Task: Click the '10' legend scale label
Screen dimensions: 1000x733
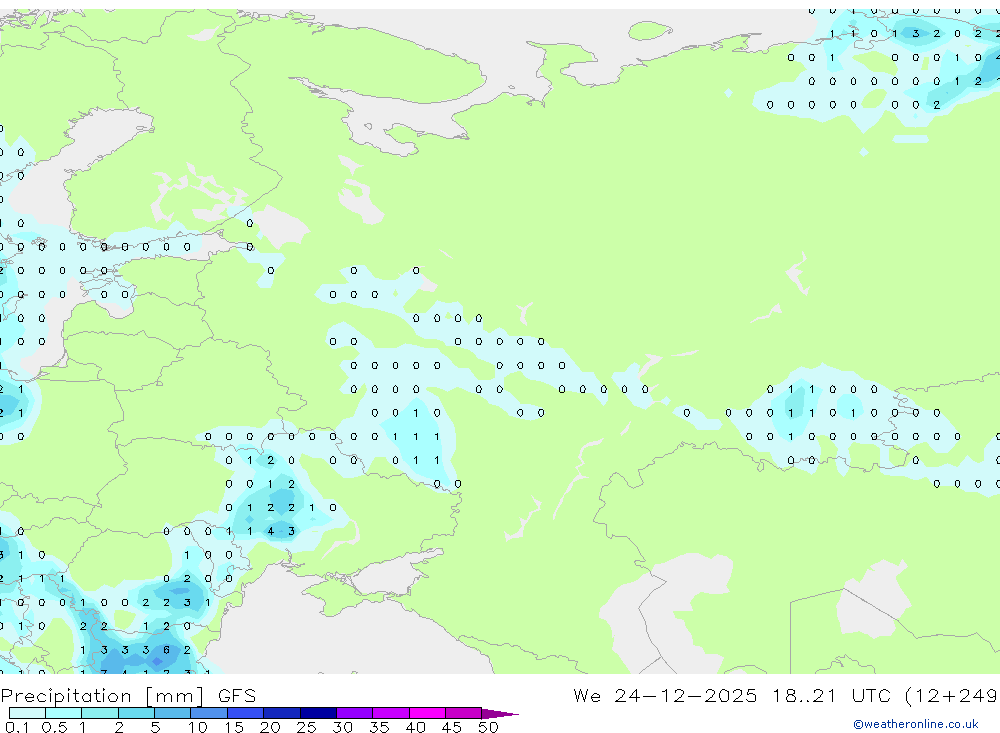Action: click(198, 727)
